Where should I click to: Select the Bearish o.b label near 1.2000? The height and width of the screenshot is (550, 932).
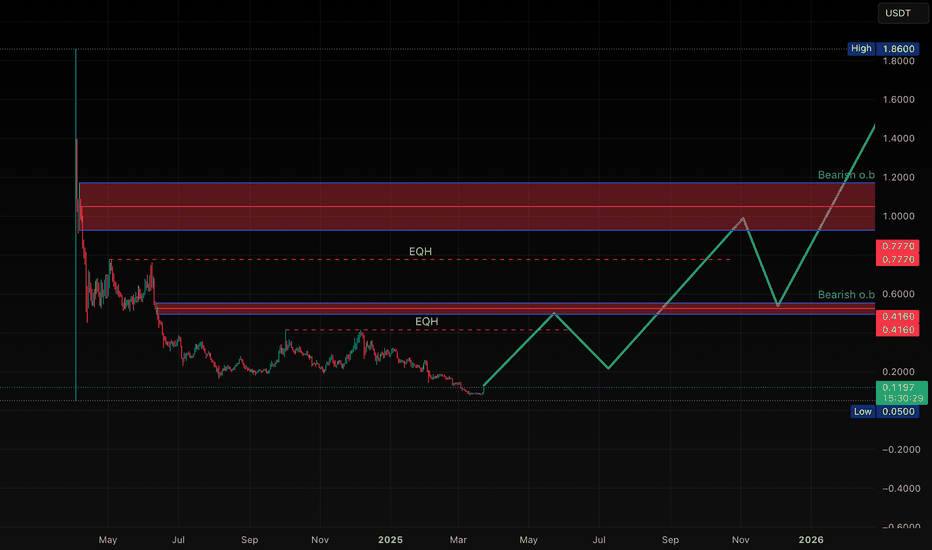[x=846, y=175]
